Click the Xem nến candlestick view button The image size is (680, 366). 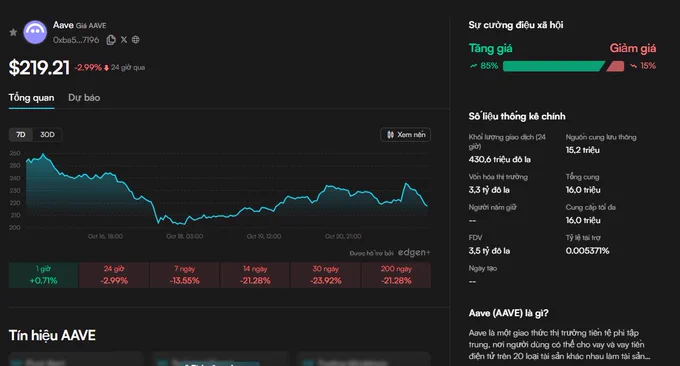[x=405, y=134]
